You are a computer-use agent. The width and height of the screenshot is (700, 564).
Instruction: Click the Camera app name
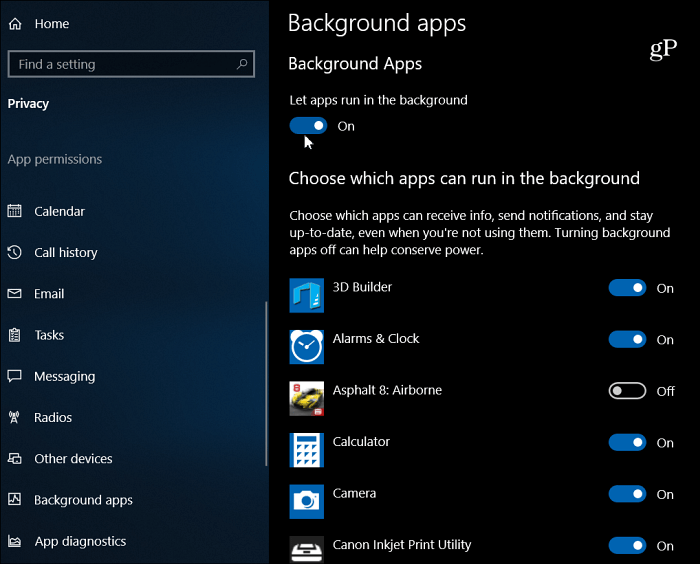coord(354,493)
